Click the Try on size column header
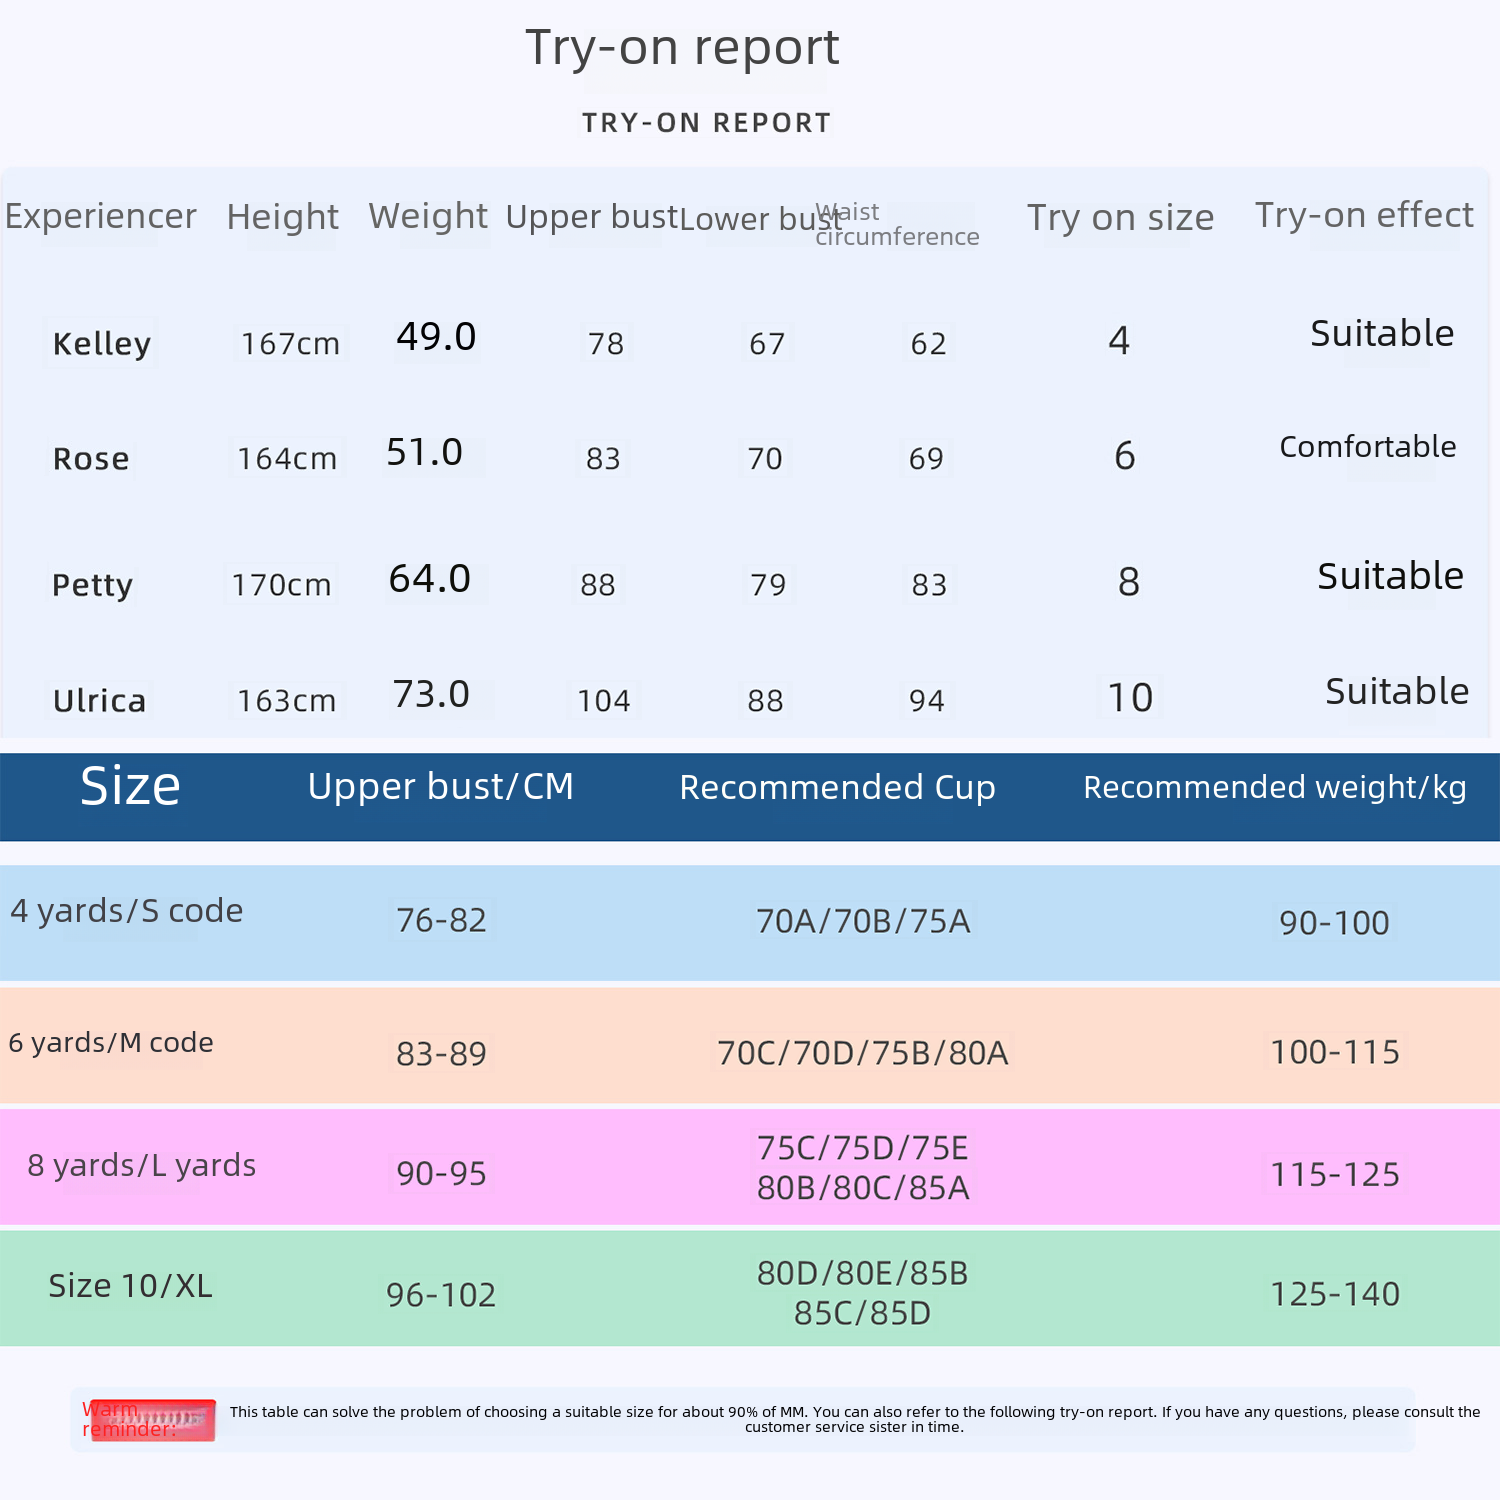The image size is (1500, 1500). pyautogui.click(x=1120, y=217)
